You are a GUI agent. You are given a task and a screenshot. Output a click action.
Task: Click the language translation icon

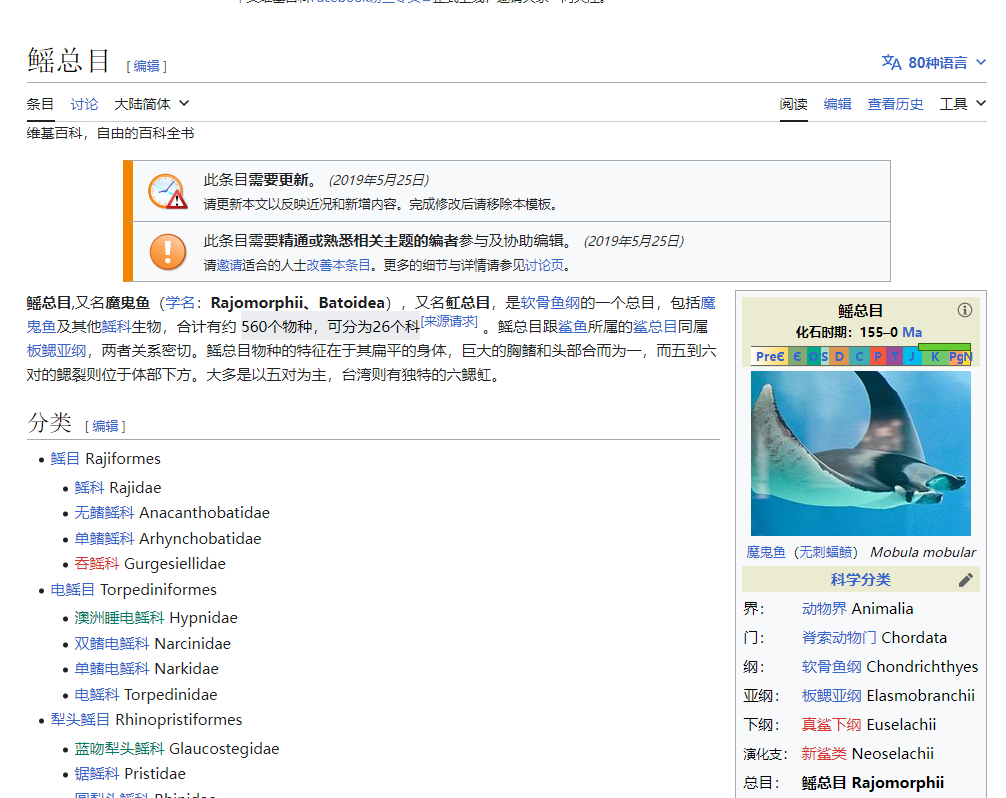(891, 62)
